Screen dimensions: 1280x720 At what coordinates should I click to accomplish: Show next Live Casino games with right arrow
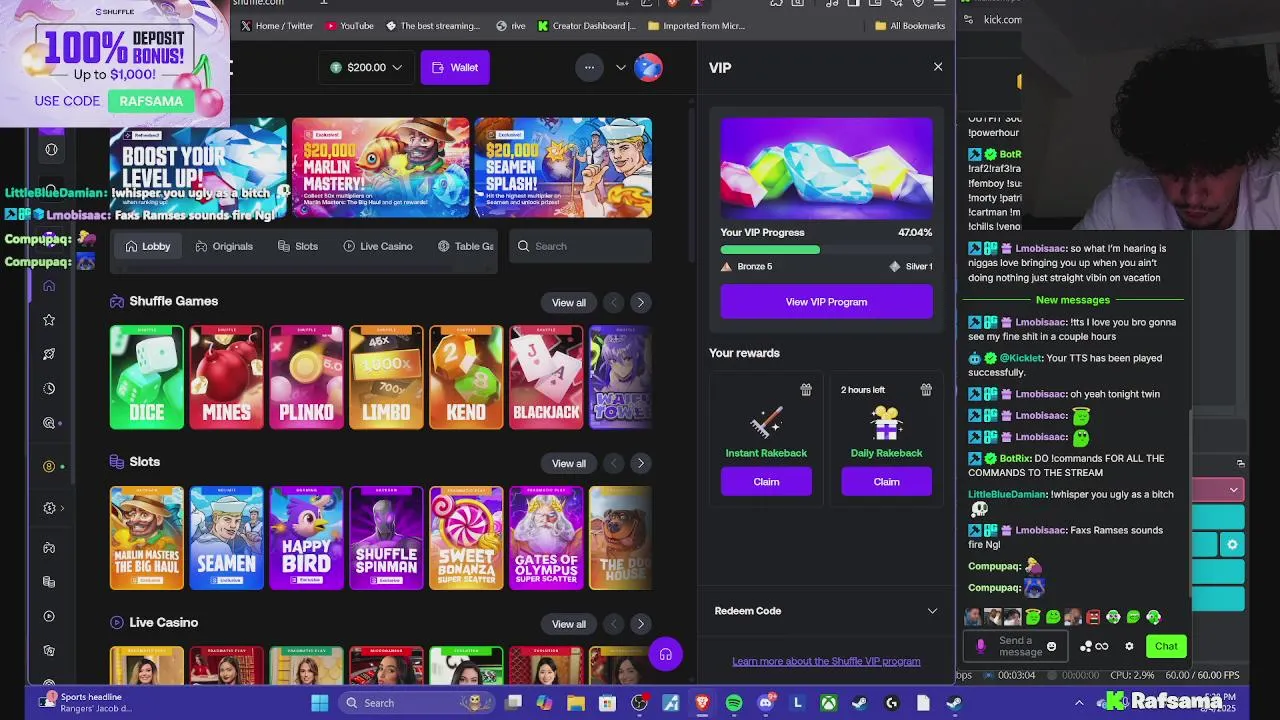click(641, 624)
